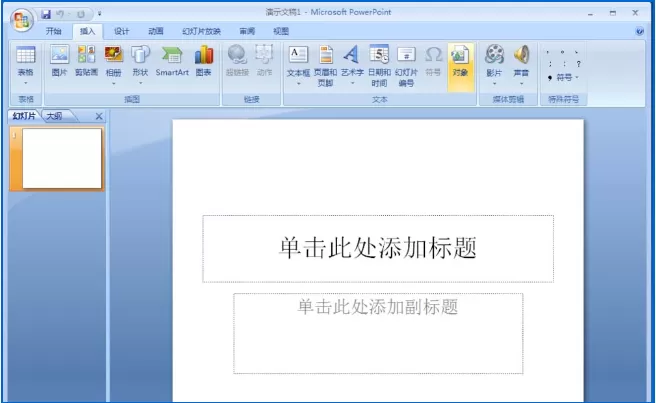The width and height of the screenshot is (656, 403).
Task: Insert the question mark special symbol
Action: [578, 64]
